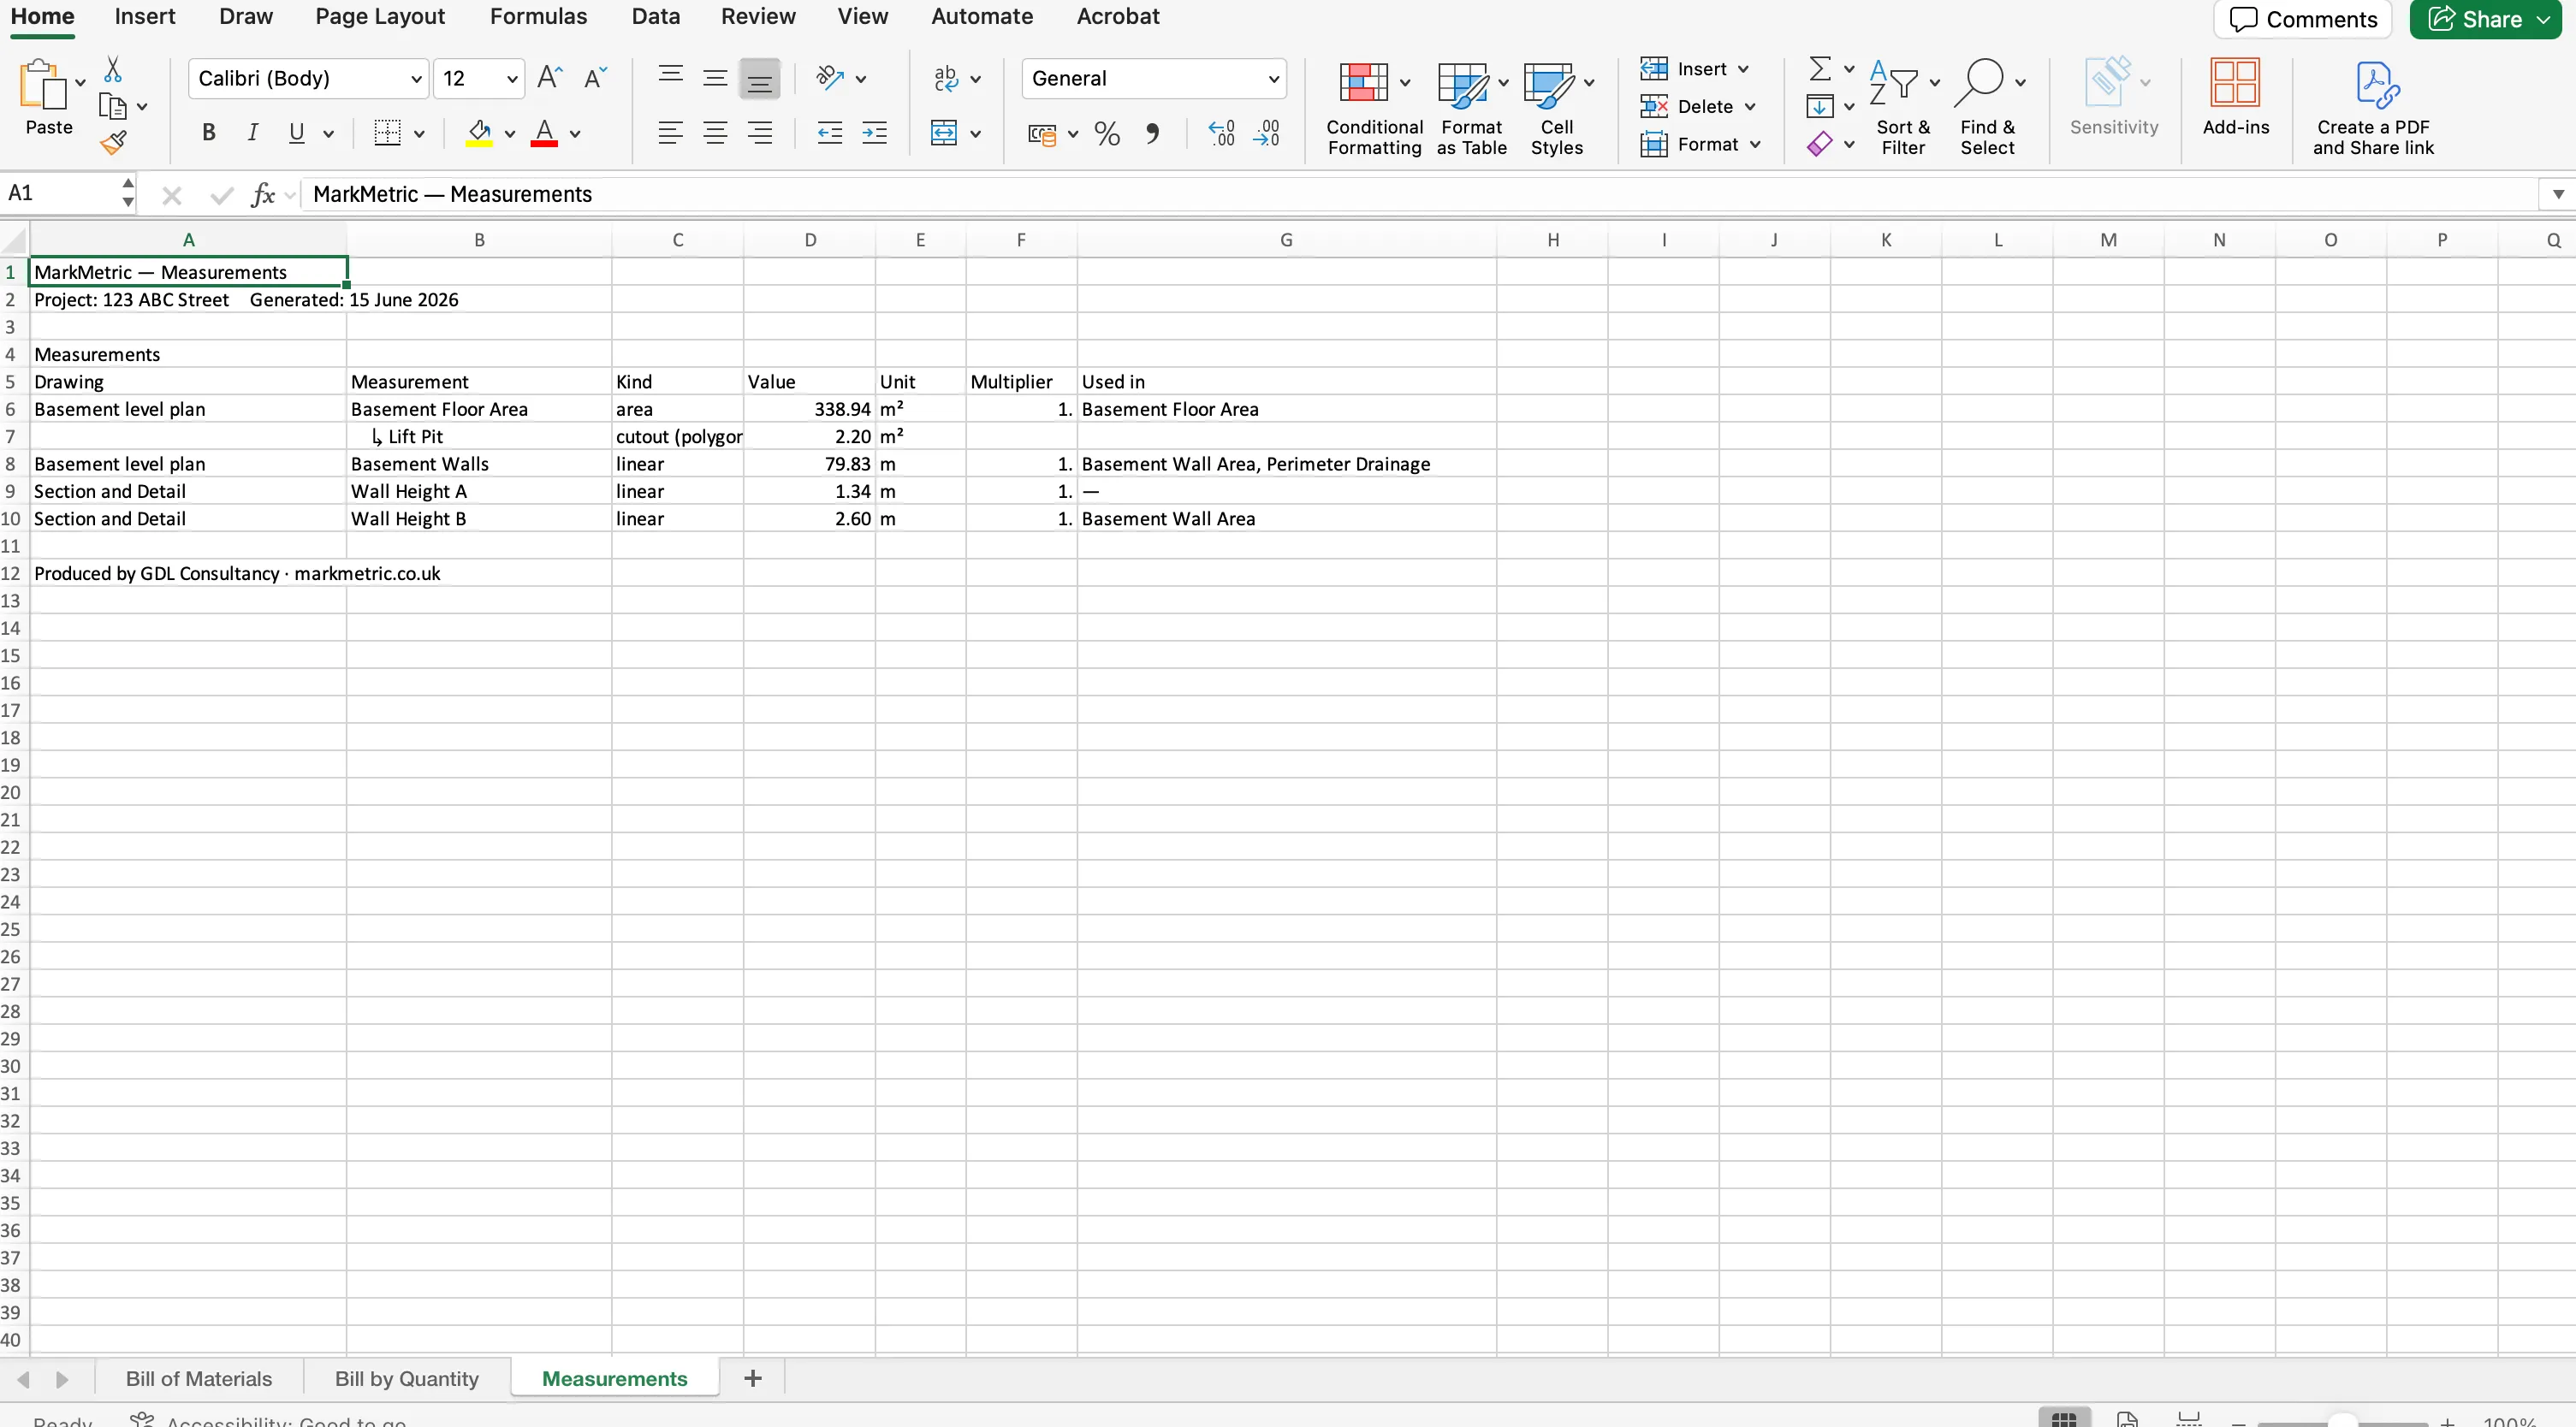2576x1427 pixels.
Task: Open the Page Layout ribbon tab
Action: 380,17
